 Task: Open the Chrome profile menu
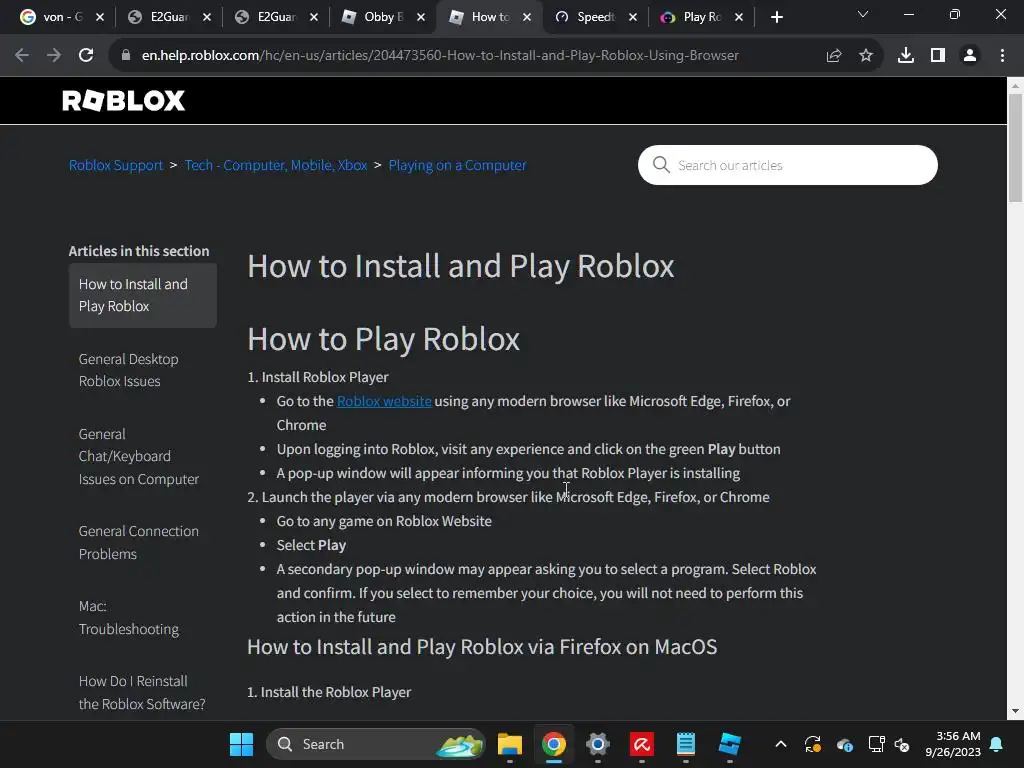[x=970, y=56]
